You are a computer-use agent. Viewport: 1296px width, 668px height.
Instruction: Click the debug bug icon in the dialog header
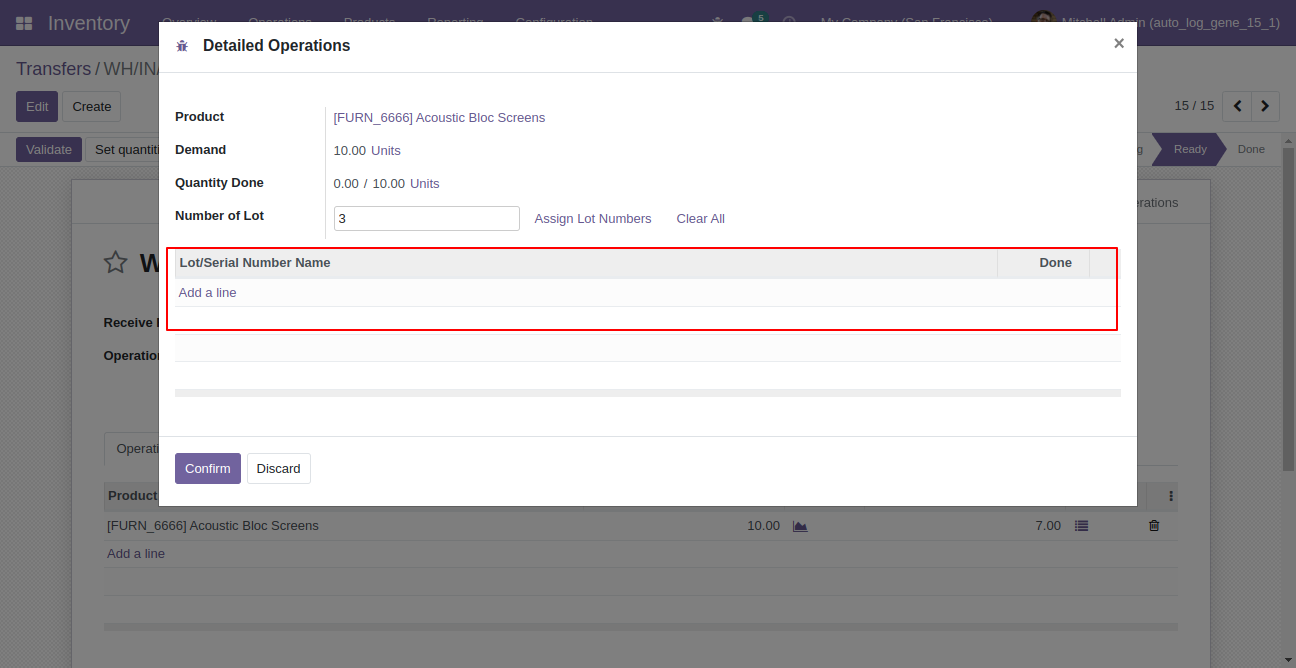[182, 46]
